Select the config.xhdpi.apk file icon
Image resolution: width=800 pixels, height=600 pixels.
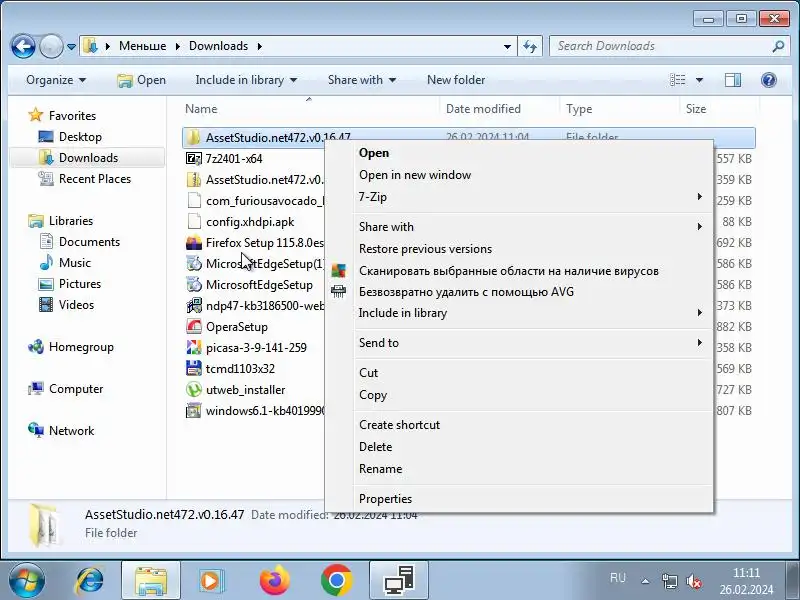tap(193, 221)
